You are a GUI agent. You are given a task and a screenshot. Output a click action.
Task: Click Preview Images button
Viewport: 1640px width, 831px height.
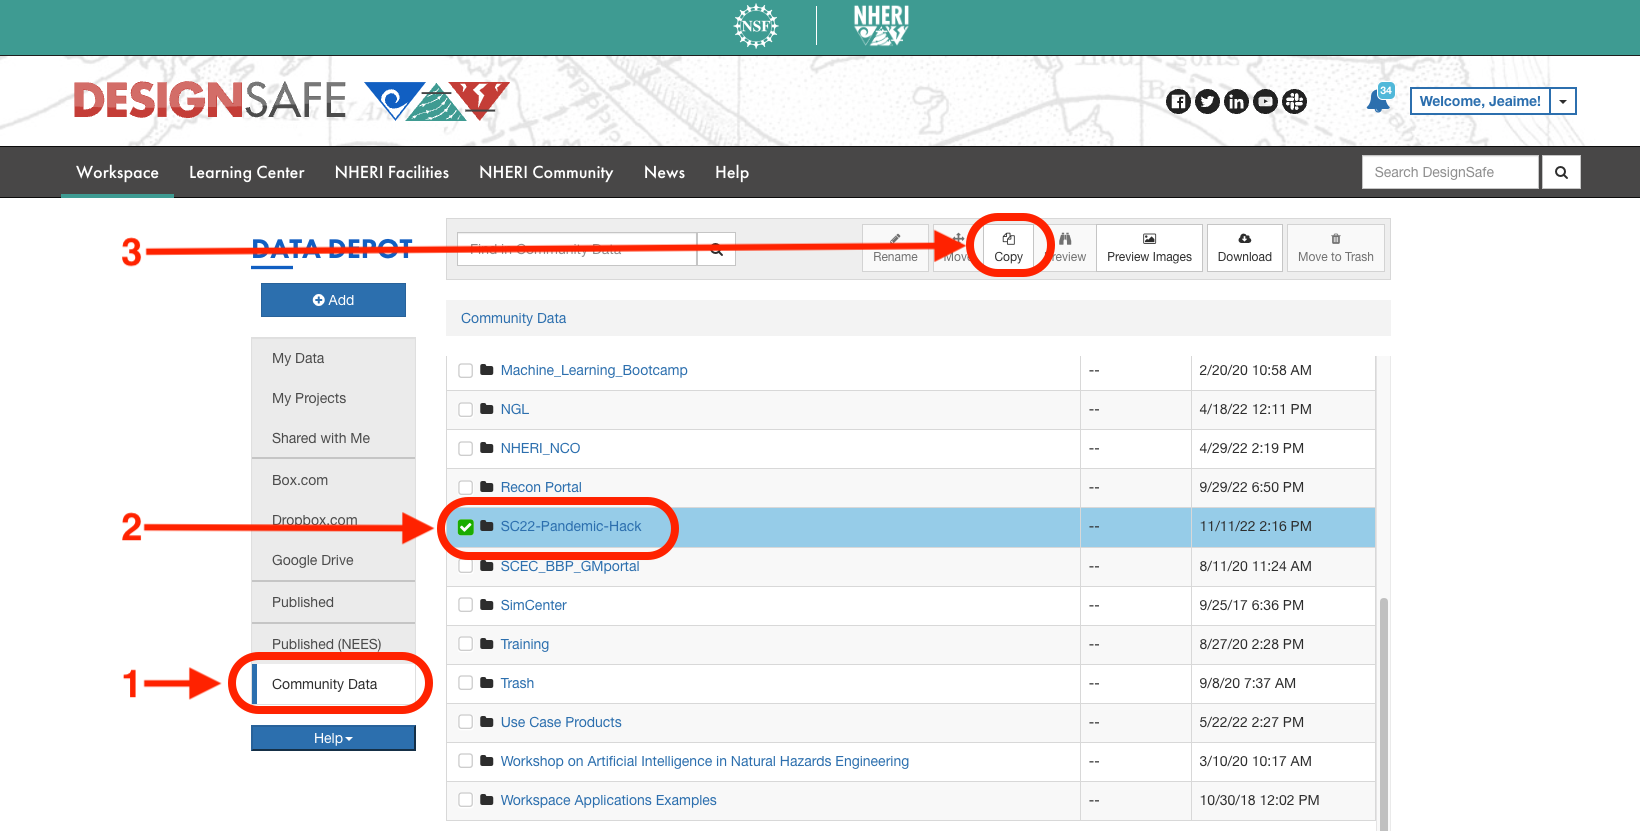click(x=1149, y=248)
